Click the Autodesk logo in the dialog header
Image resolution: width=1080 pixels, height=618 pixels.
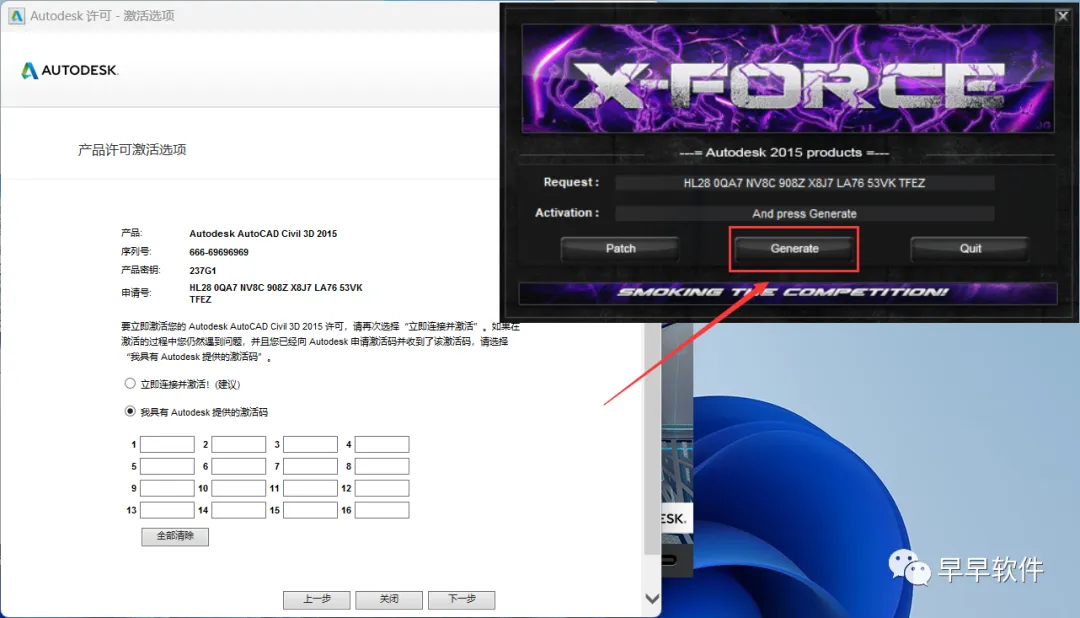point(70,70)
